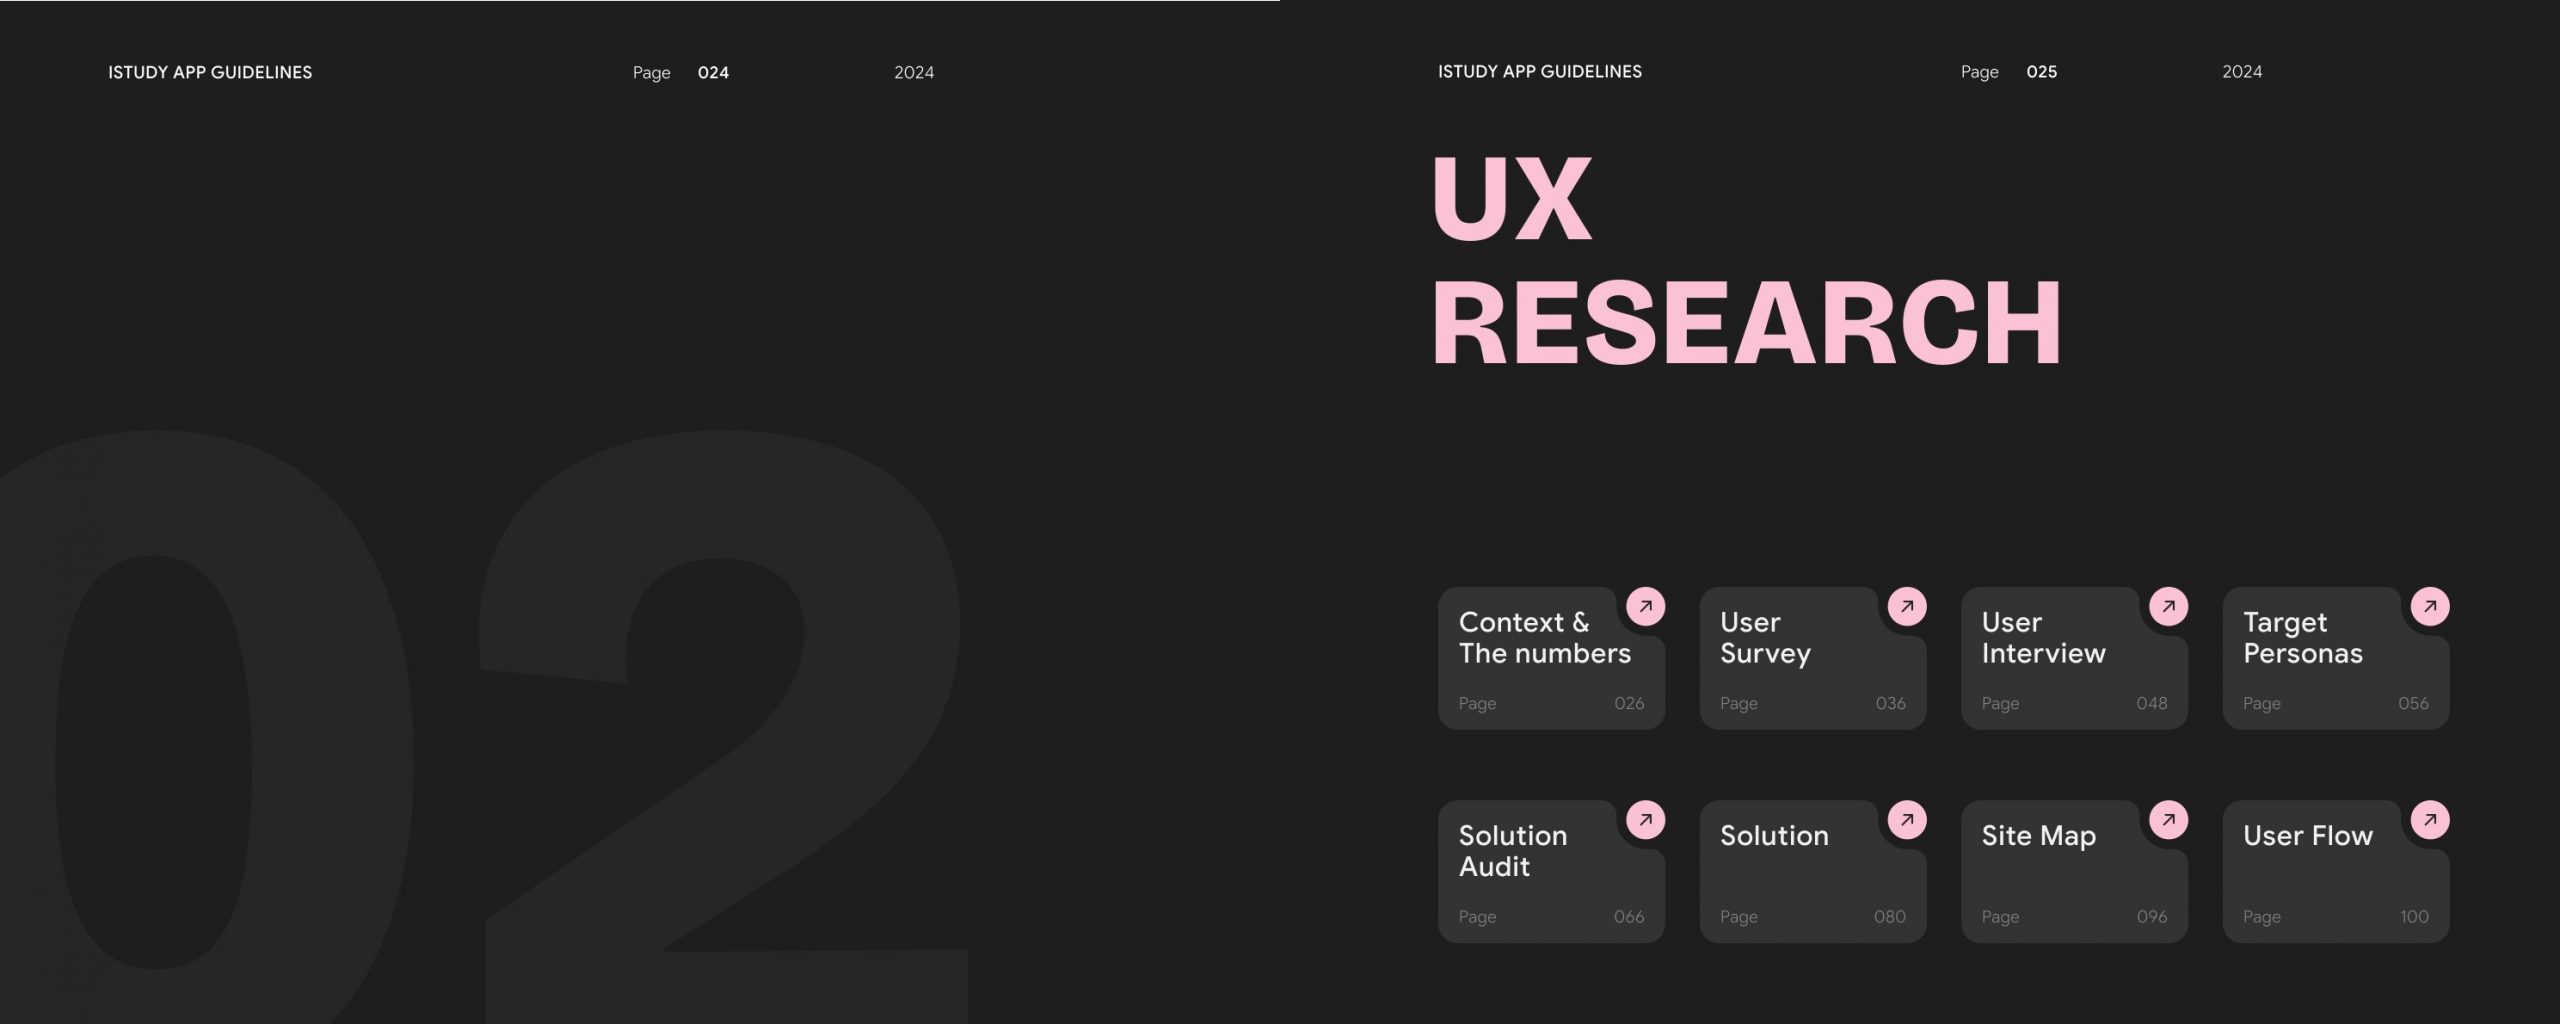The width and height of the screenshot is (2560, 1024).
Task: Click page number 096
Action: (x=2152, y=917)
